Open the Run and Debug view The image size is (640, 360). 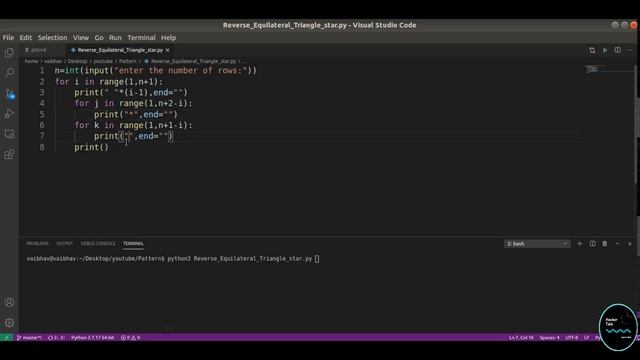pos(9,113)
